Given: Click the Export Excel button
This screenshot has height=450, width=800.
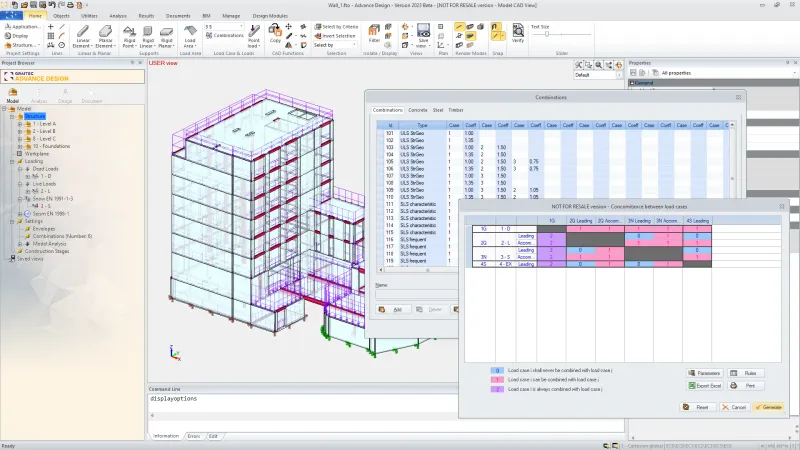Looking at the screenshot, I should point(704,386).
